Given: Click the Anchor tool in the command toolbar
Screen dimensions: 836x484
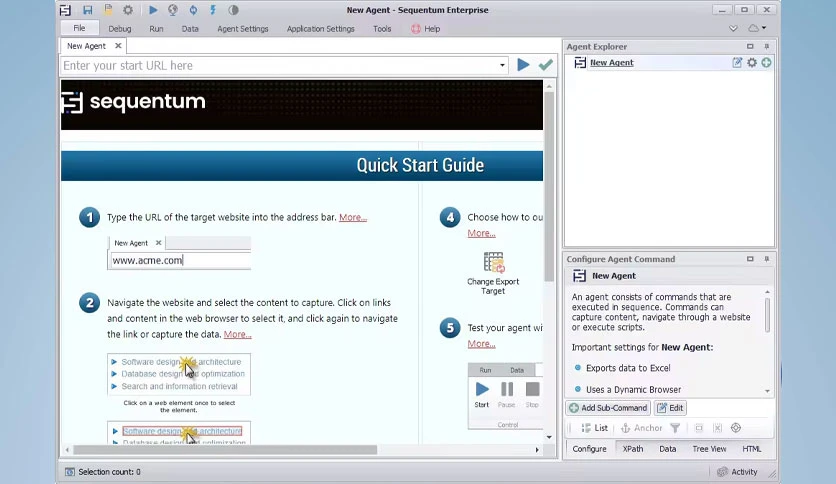Looking at the screenshot, I should [x=641, y=428].
